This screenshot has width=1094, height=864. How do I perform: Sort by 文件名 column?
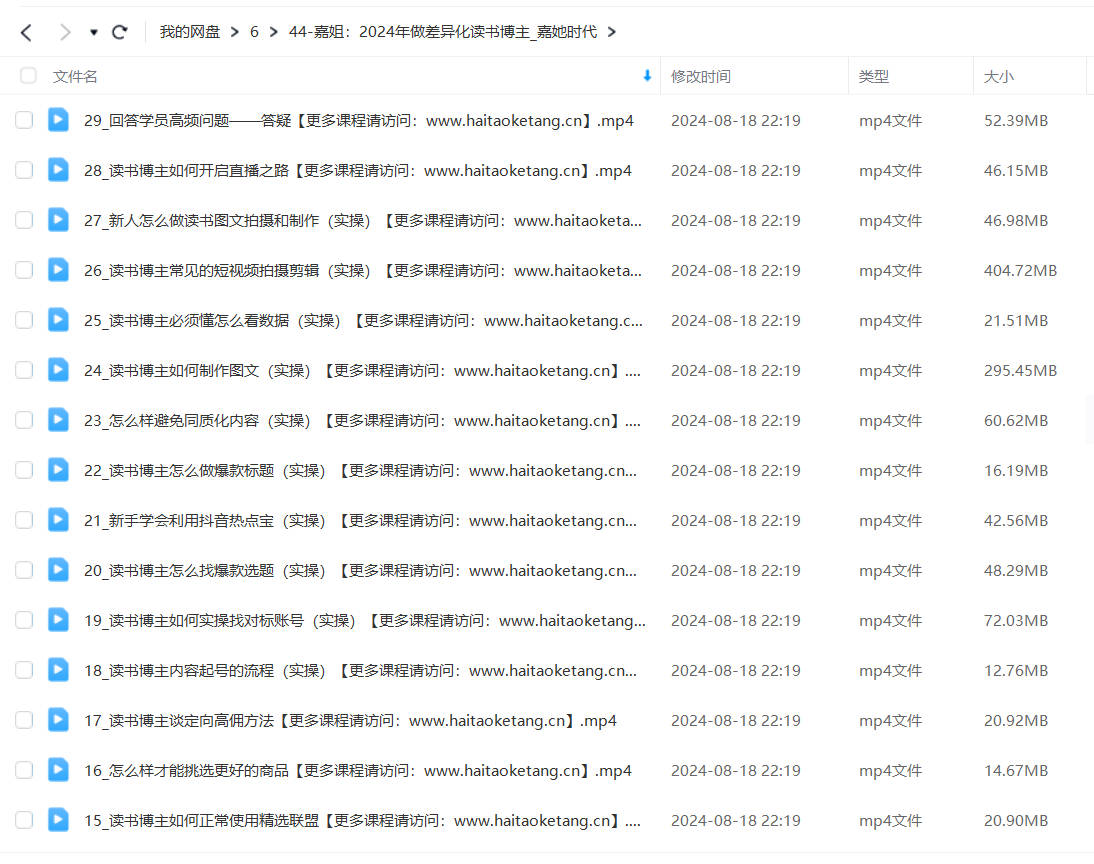click(75, 77)
